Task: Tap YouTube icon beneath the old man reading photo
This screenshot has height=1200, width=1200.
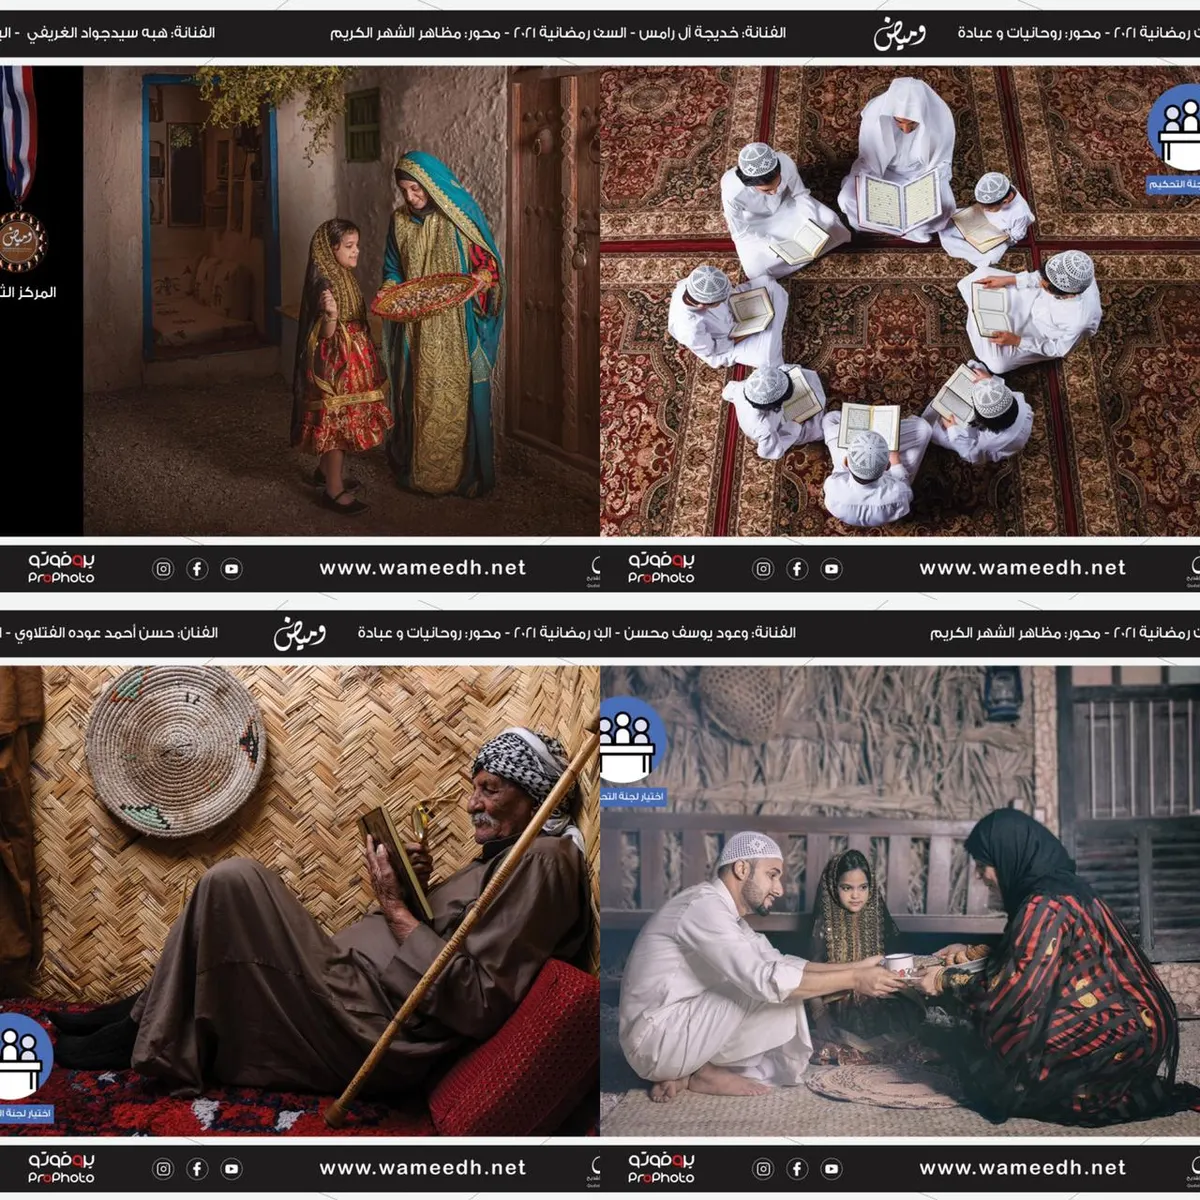Action: pyautogui.click(x=231, y=1169)
